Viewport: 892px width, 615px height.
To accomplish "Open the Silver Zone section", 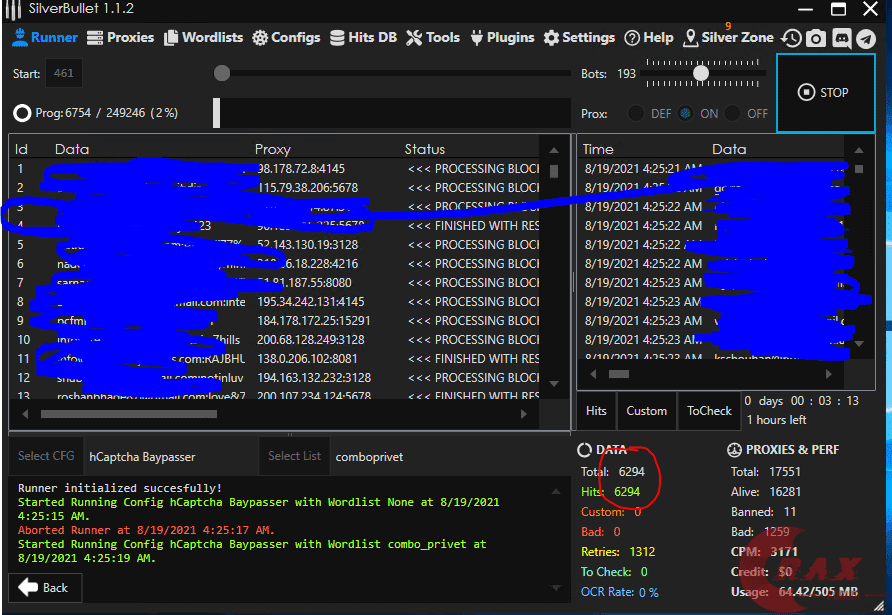I will tap(728, 38).
